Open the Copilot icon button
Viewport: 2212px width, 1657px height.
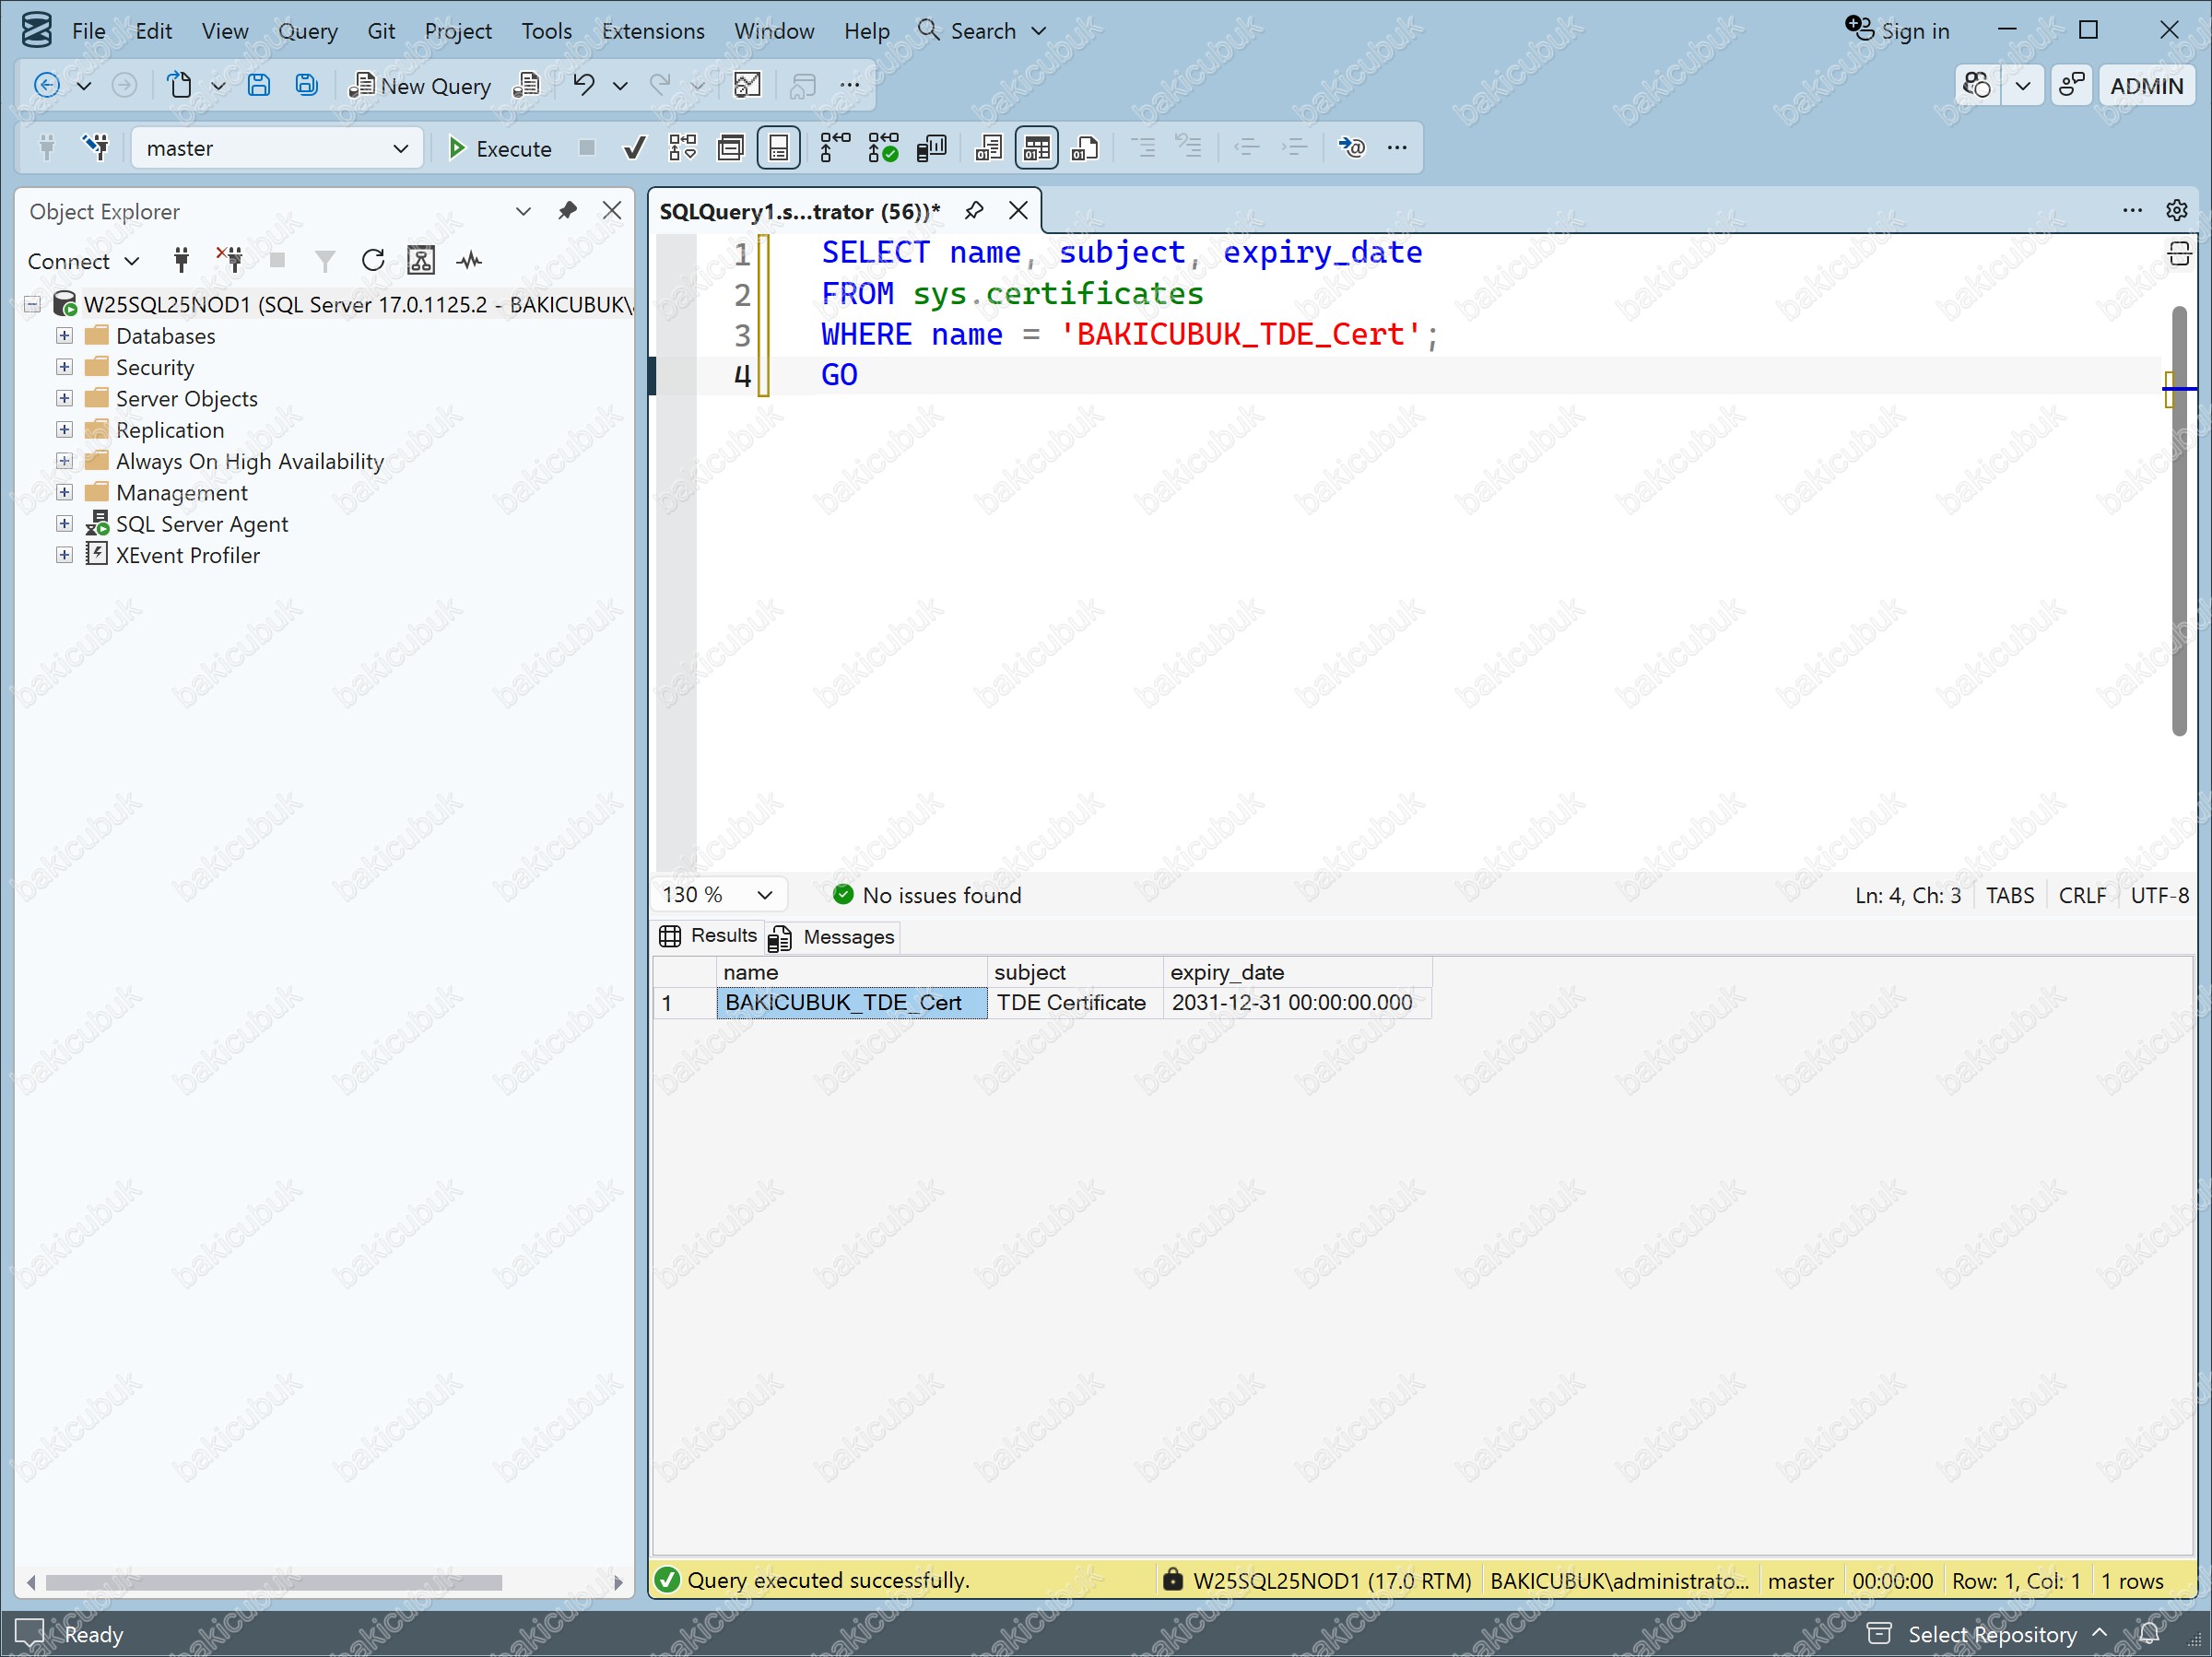pos(1977,86)
